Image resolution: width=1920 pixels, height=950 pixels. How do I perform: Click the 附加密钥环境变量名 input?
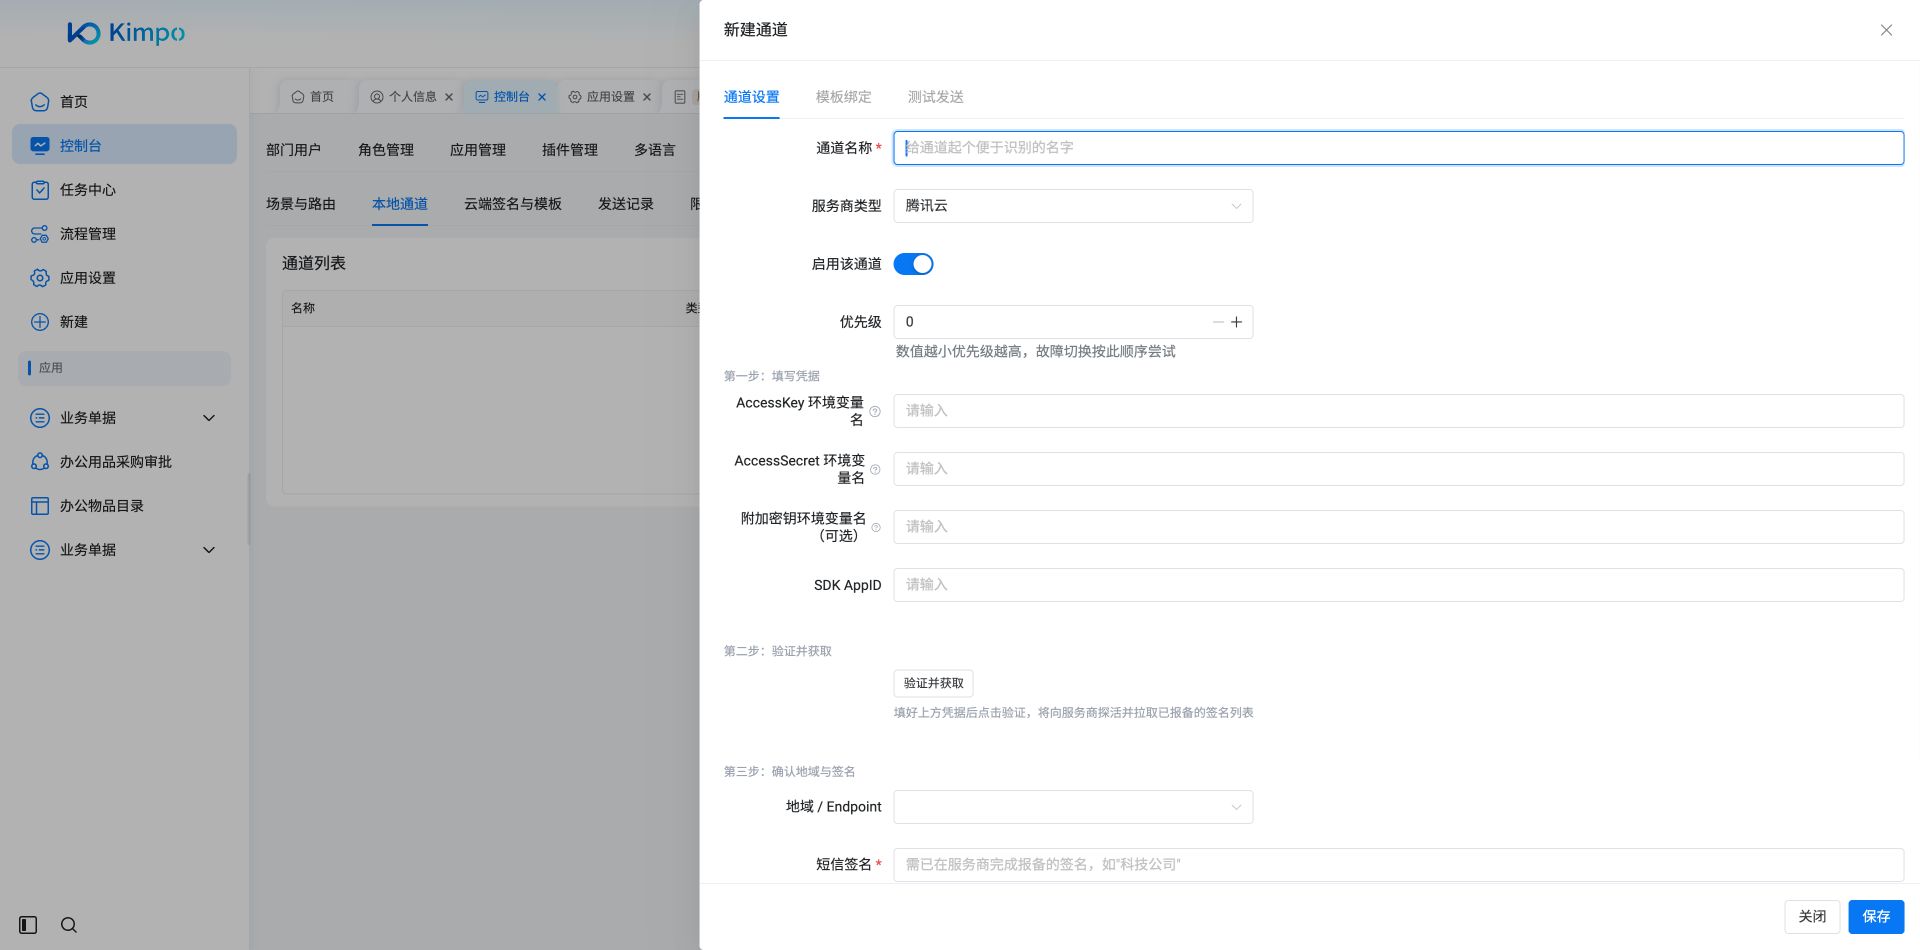coord(1398,527)
